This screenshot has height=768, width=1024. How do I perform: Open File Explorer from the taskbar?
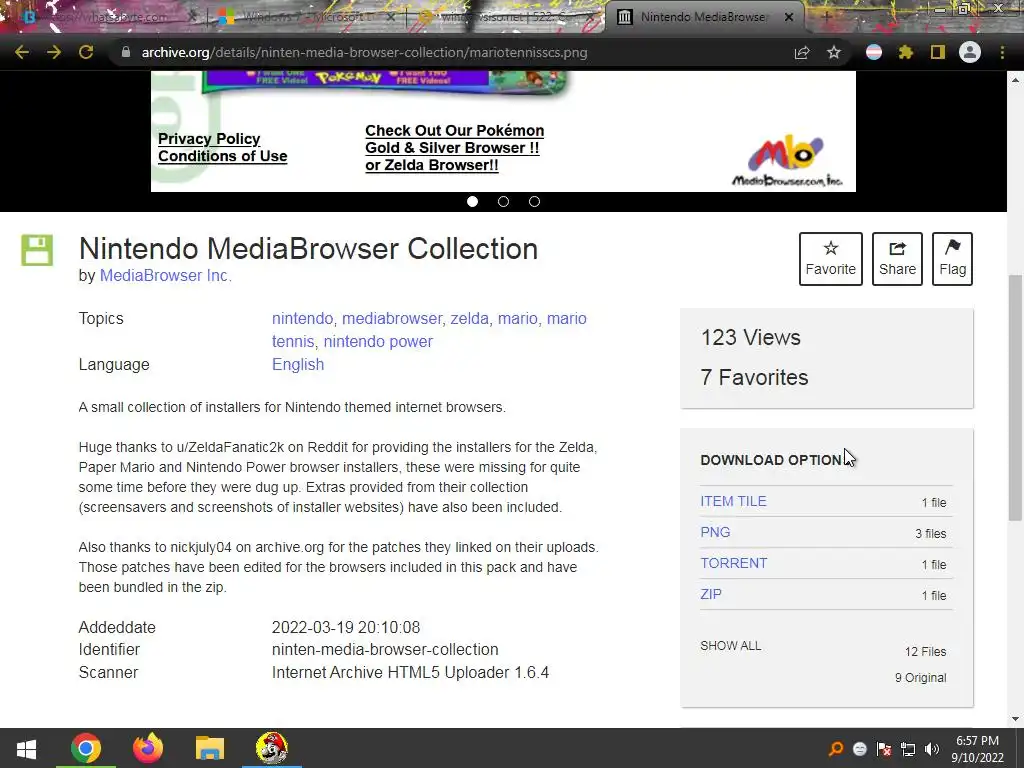(210, 748)
